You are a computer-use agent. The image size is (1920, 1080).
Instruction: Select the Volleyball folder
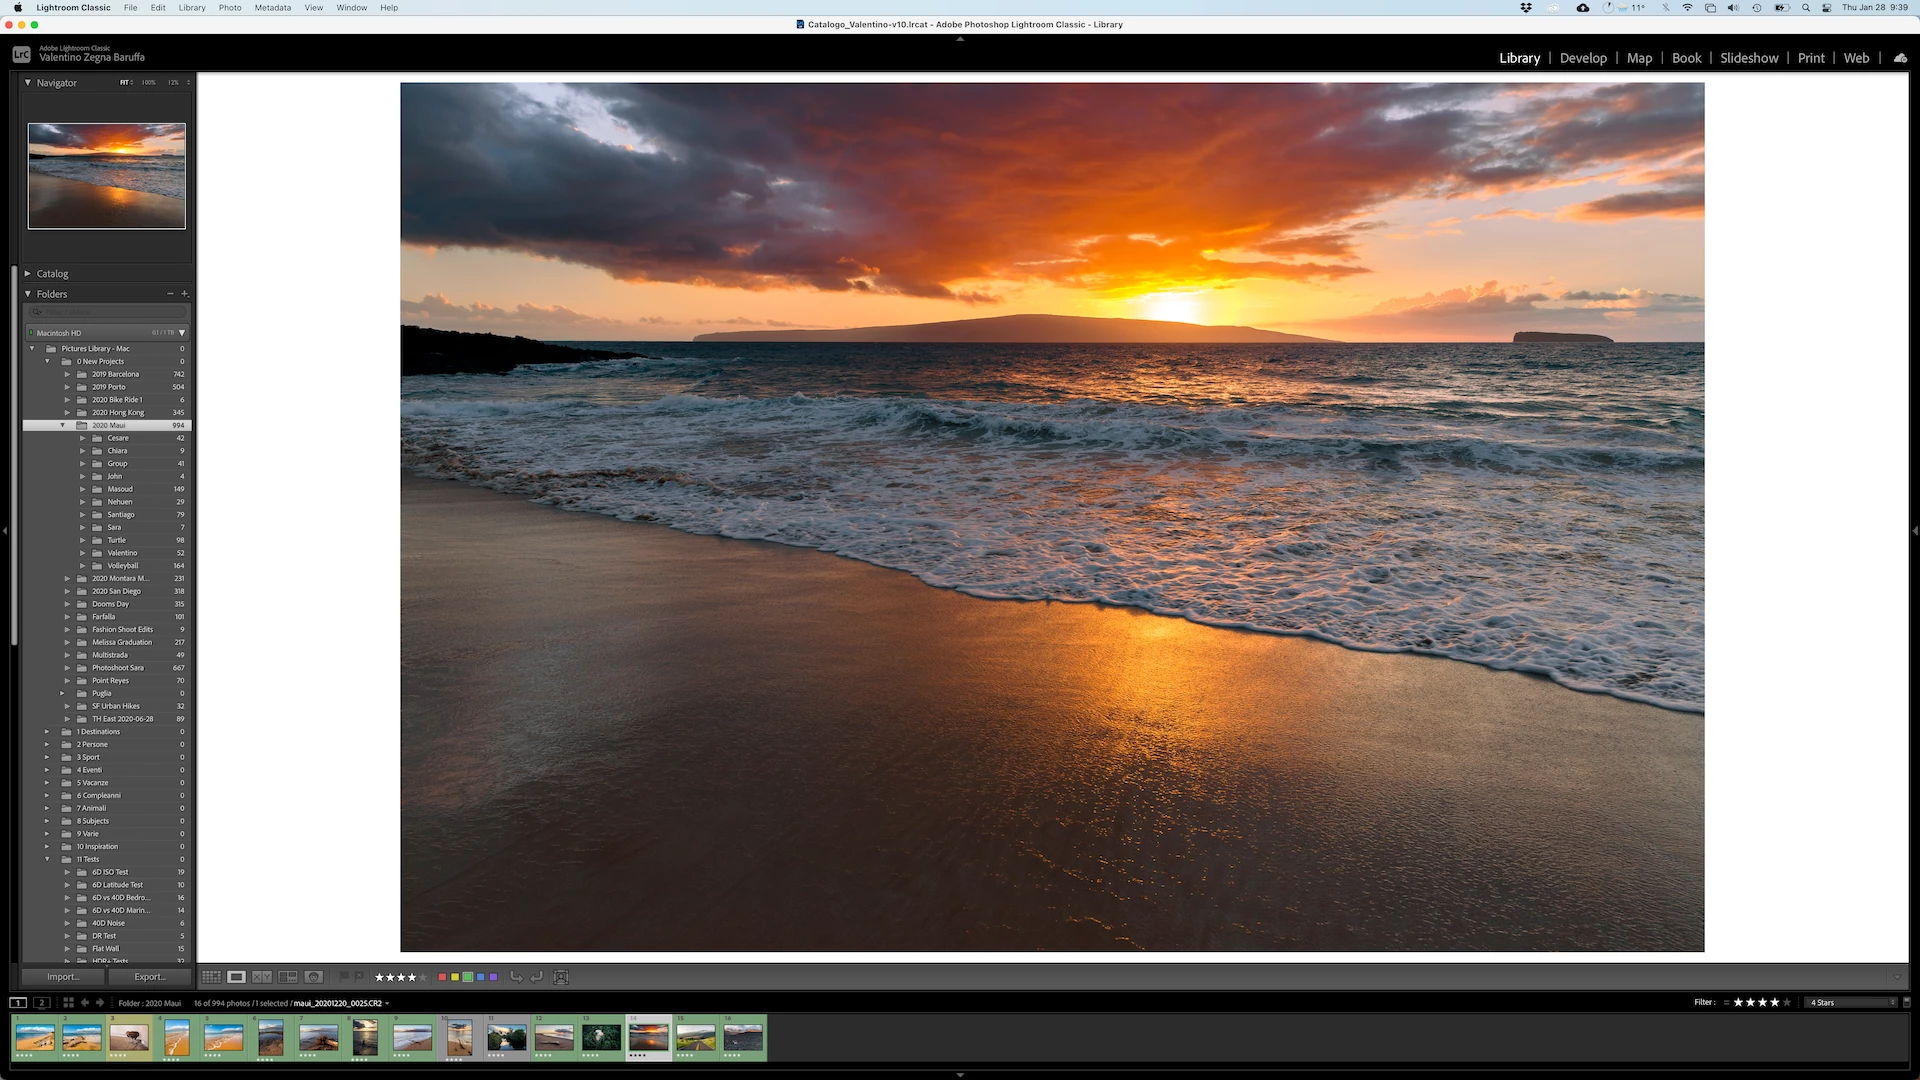click(123, 566)
